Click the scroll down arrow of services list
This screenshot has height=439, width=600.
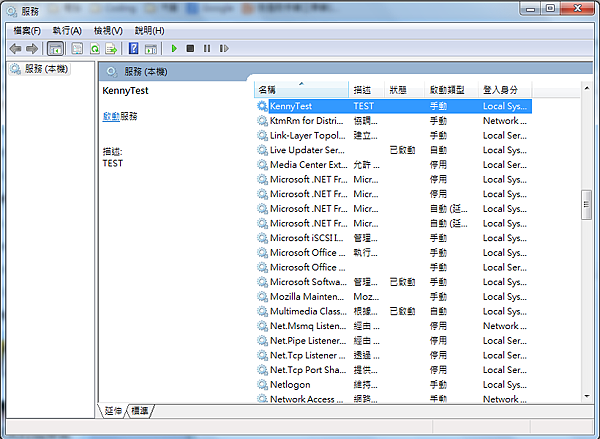[587, 397]
